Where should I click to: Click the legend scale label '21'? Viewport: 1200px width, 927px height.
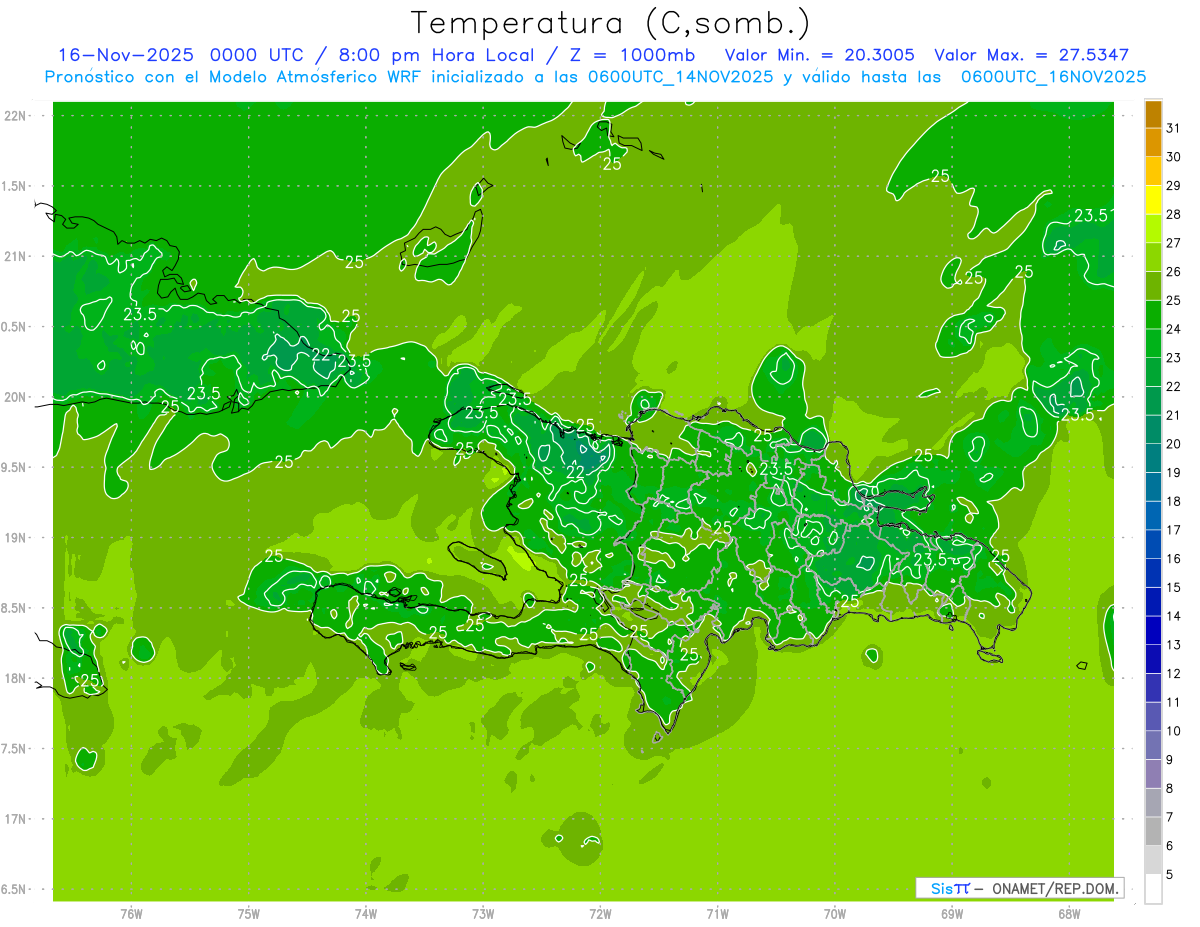(x=1173, y=415)
